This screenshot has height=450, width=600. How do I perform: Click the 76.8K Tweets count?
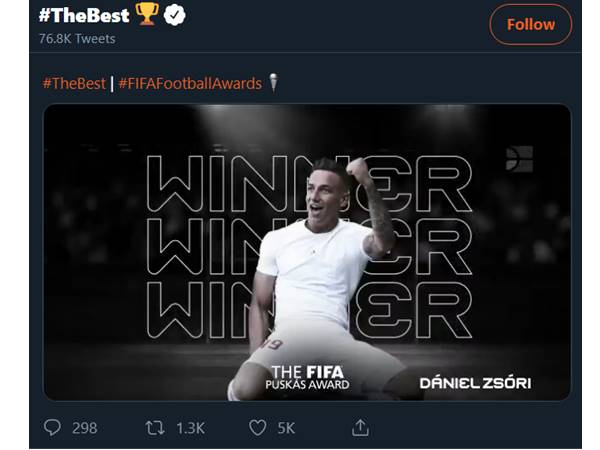click(77, 39)
